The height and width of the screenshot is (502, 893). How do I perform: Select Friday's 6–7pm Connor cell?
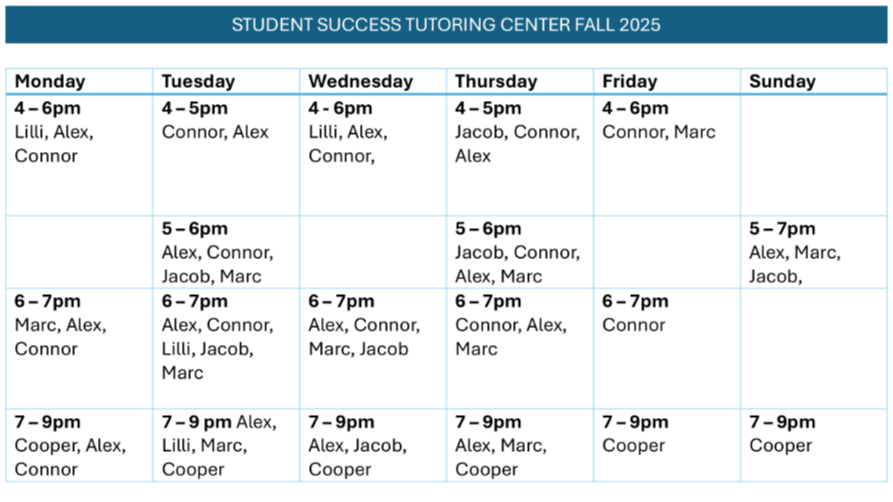tap(667, 347)
